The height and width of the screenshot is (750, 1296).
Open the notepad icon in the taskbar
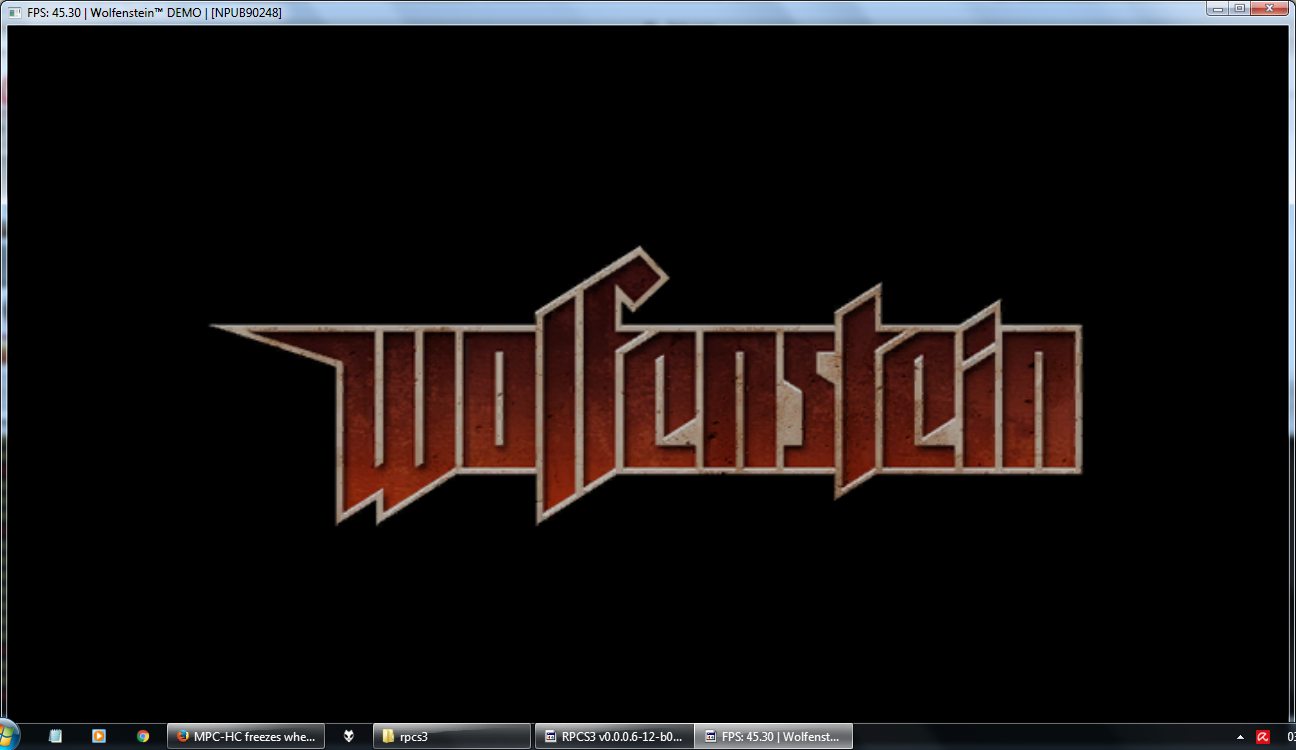click(x=56, y=736)
